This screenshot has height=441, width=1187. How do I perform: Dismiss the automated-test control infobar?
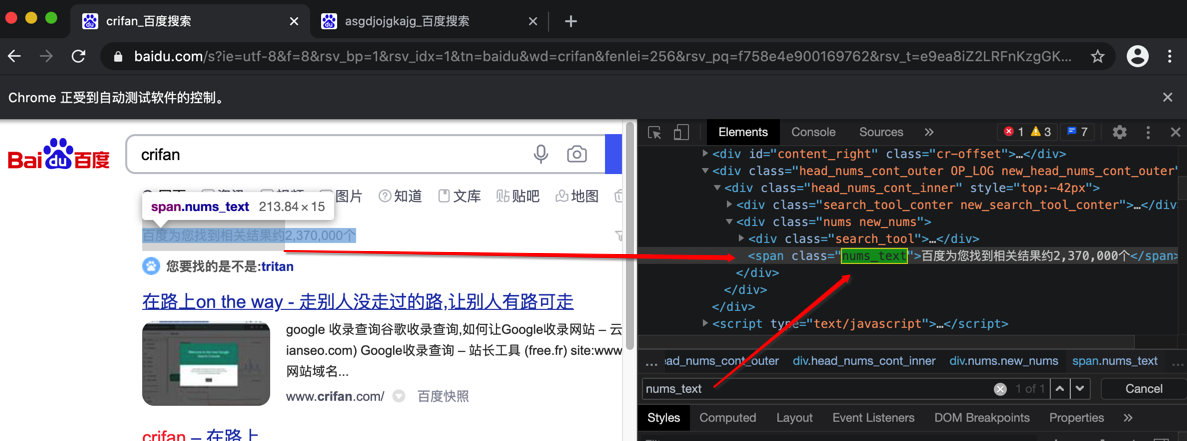click(x=1168, y=98)
